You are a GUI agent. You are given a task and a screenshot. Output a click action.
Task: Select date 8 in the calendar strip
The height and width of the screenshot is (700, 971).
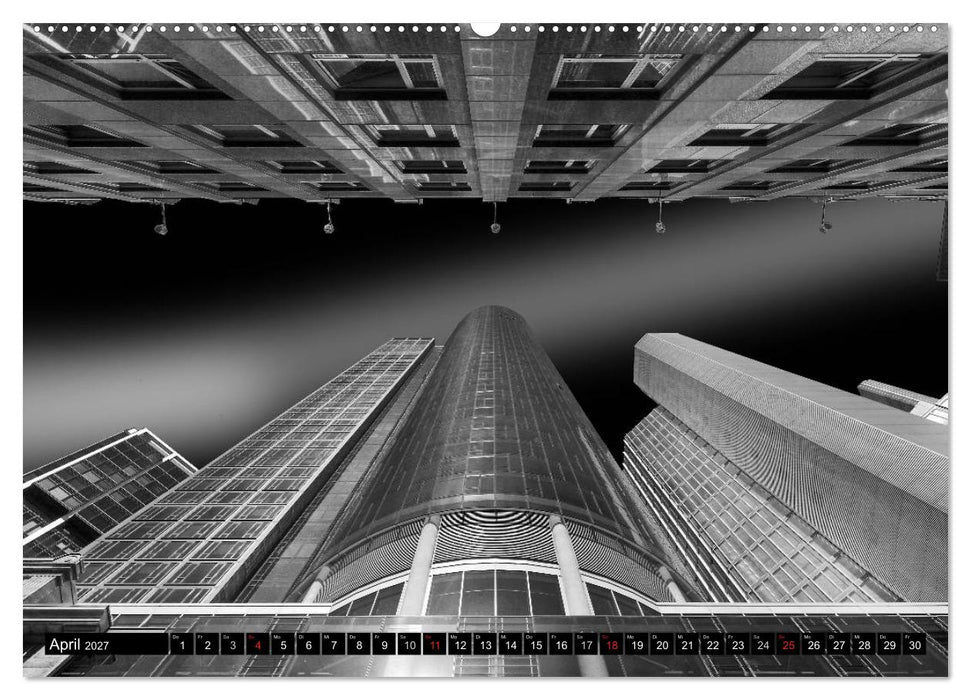(x=359, y=644)
